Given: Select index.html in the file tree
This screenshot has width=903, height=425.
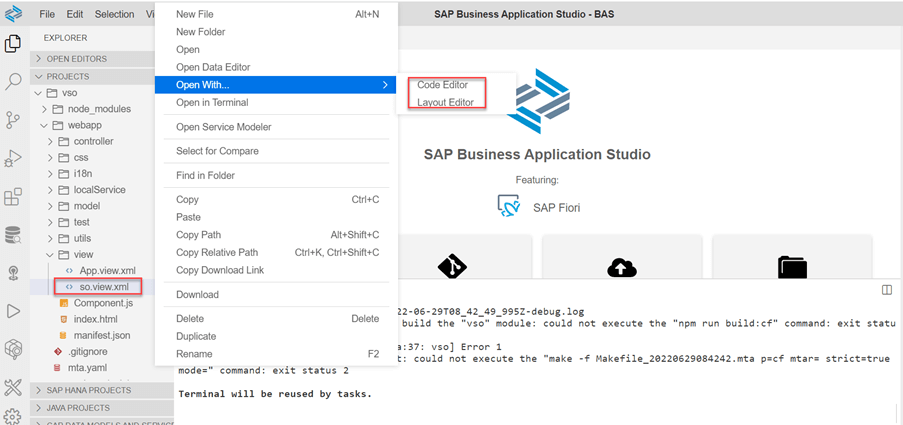Looking at the screenshot, I should coord(96,318).
